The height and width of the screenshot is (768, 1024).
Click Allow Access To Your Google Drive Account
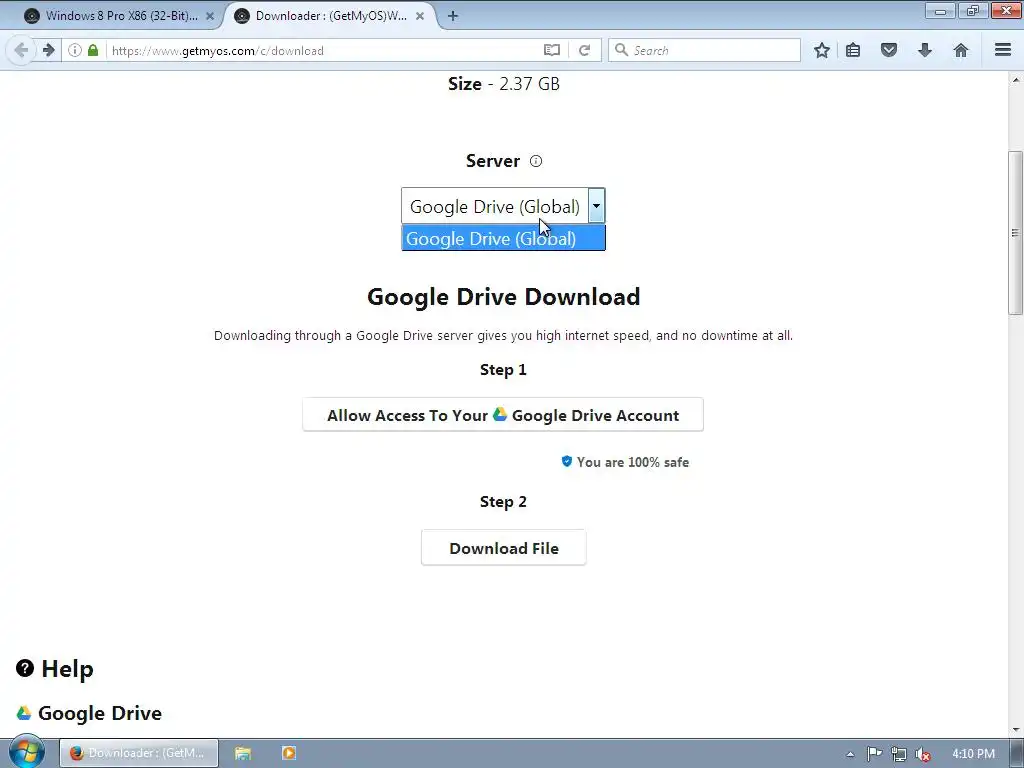[503, 415]
